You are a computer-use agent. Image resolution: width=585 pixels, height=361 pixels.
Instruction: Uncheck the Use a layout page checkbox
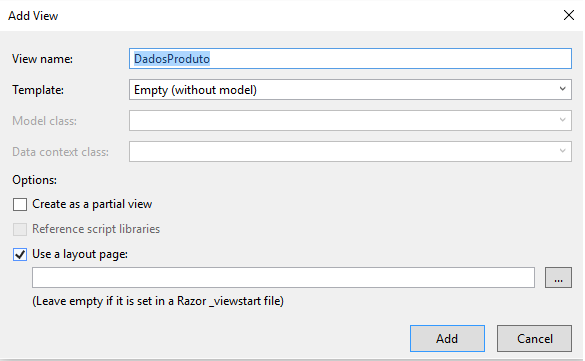click(20, 254)
